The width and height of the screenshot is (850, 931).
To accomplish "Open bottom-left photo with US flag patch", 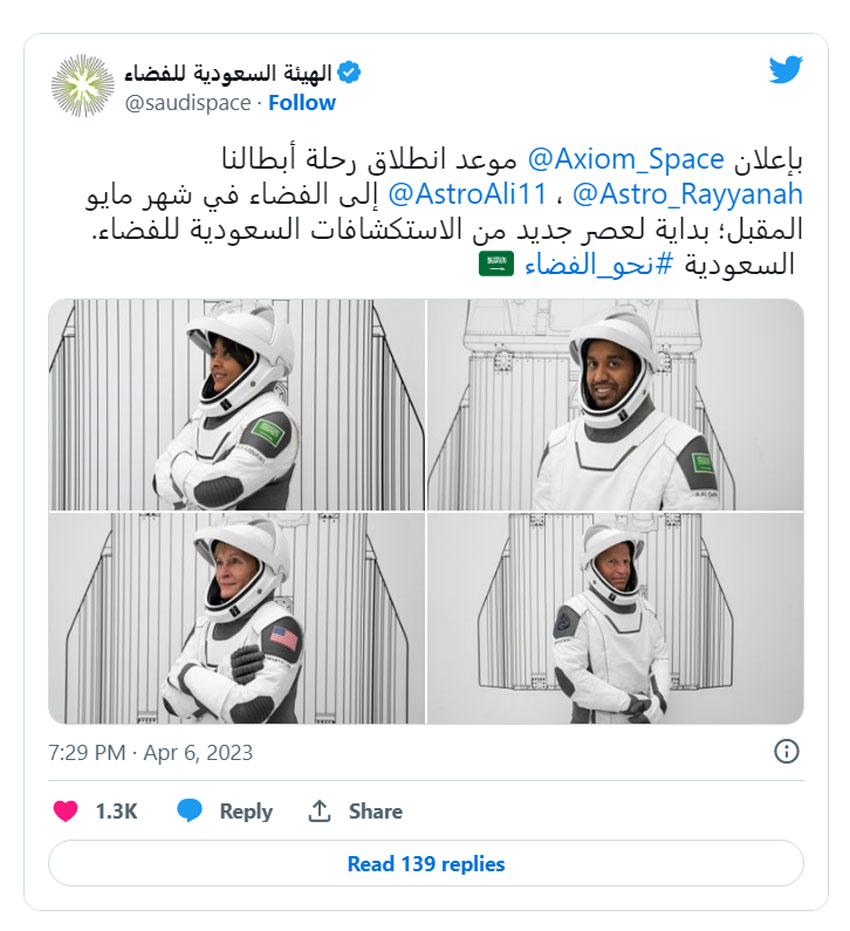I will coord(236,619).
